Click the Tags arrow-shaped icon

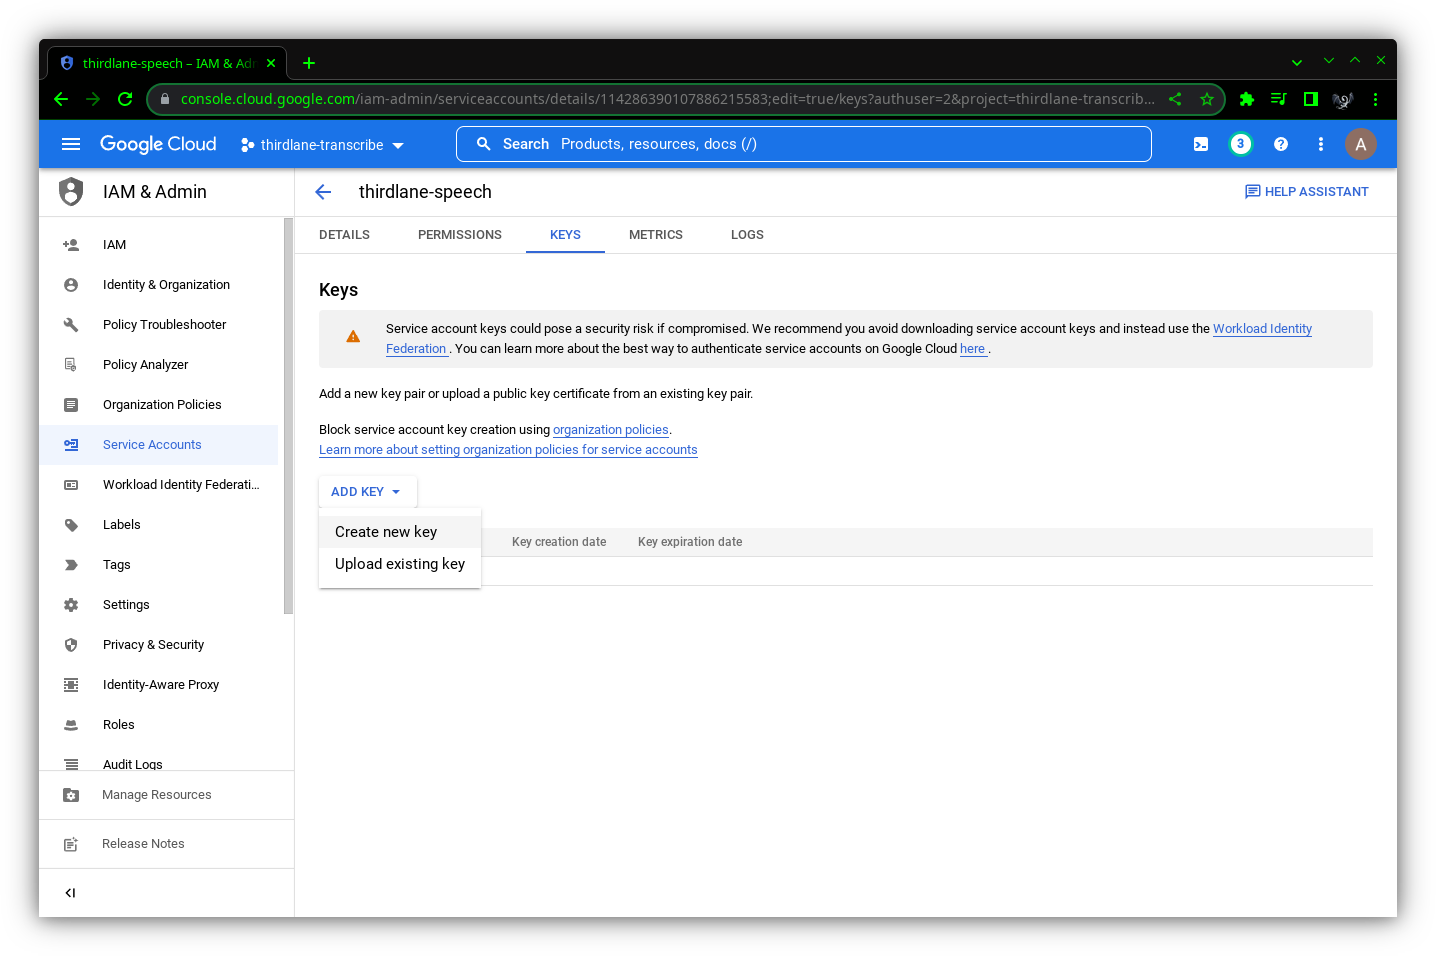[x=71, y=565]
